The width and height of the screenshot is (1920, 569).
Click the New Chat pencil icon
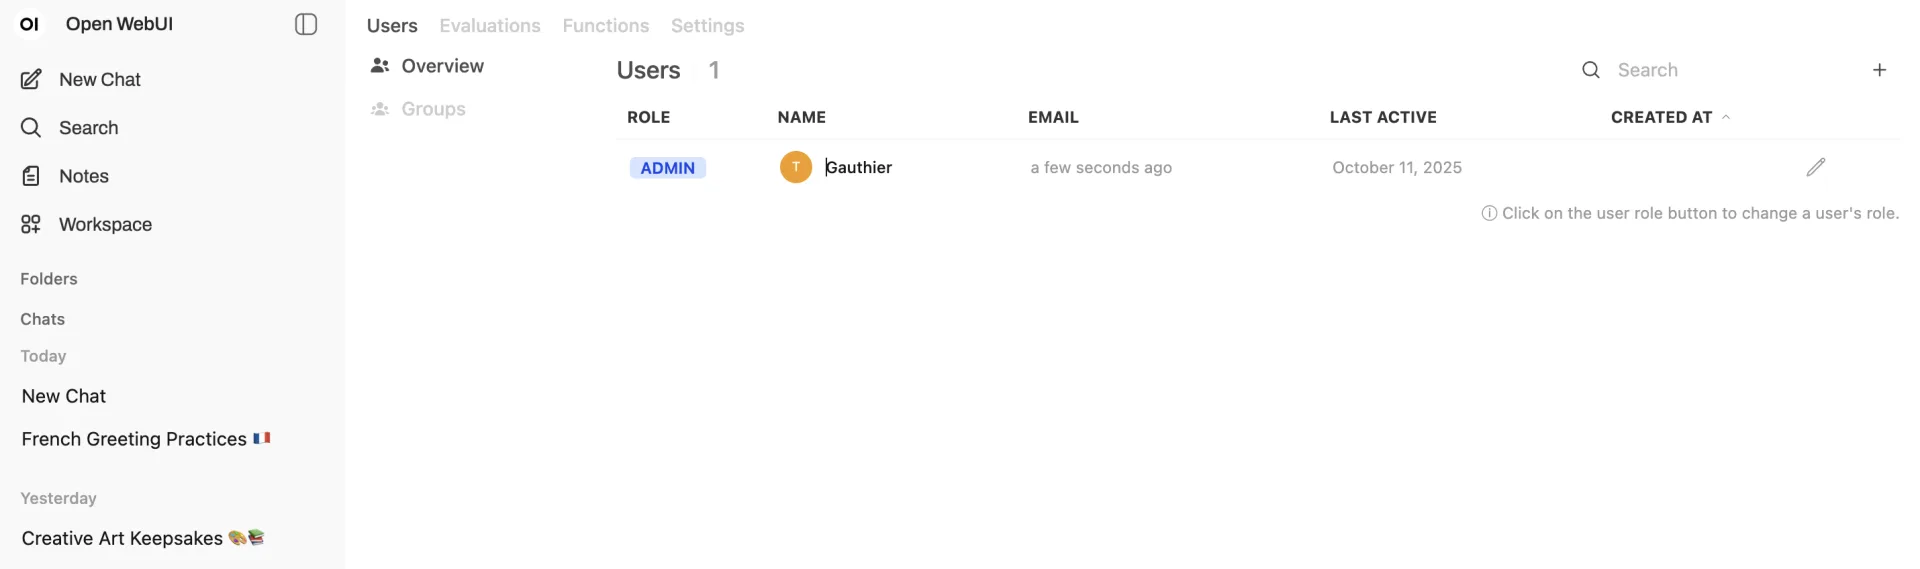31,79
